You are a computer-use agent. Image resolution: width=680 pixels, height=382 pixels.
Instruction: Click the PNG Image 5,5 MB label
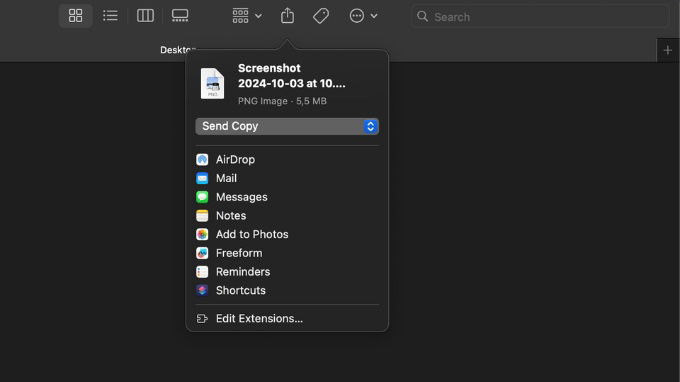pos(282,101)
